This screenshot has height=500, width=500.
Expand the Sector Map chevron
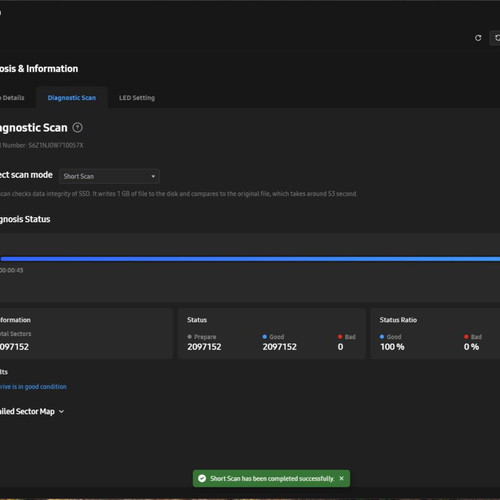point(61,412)
